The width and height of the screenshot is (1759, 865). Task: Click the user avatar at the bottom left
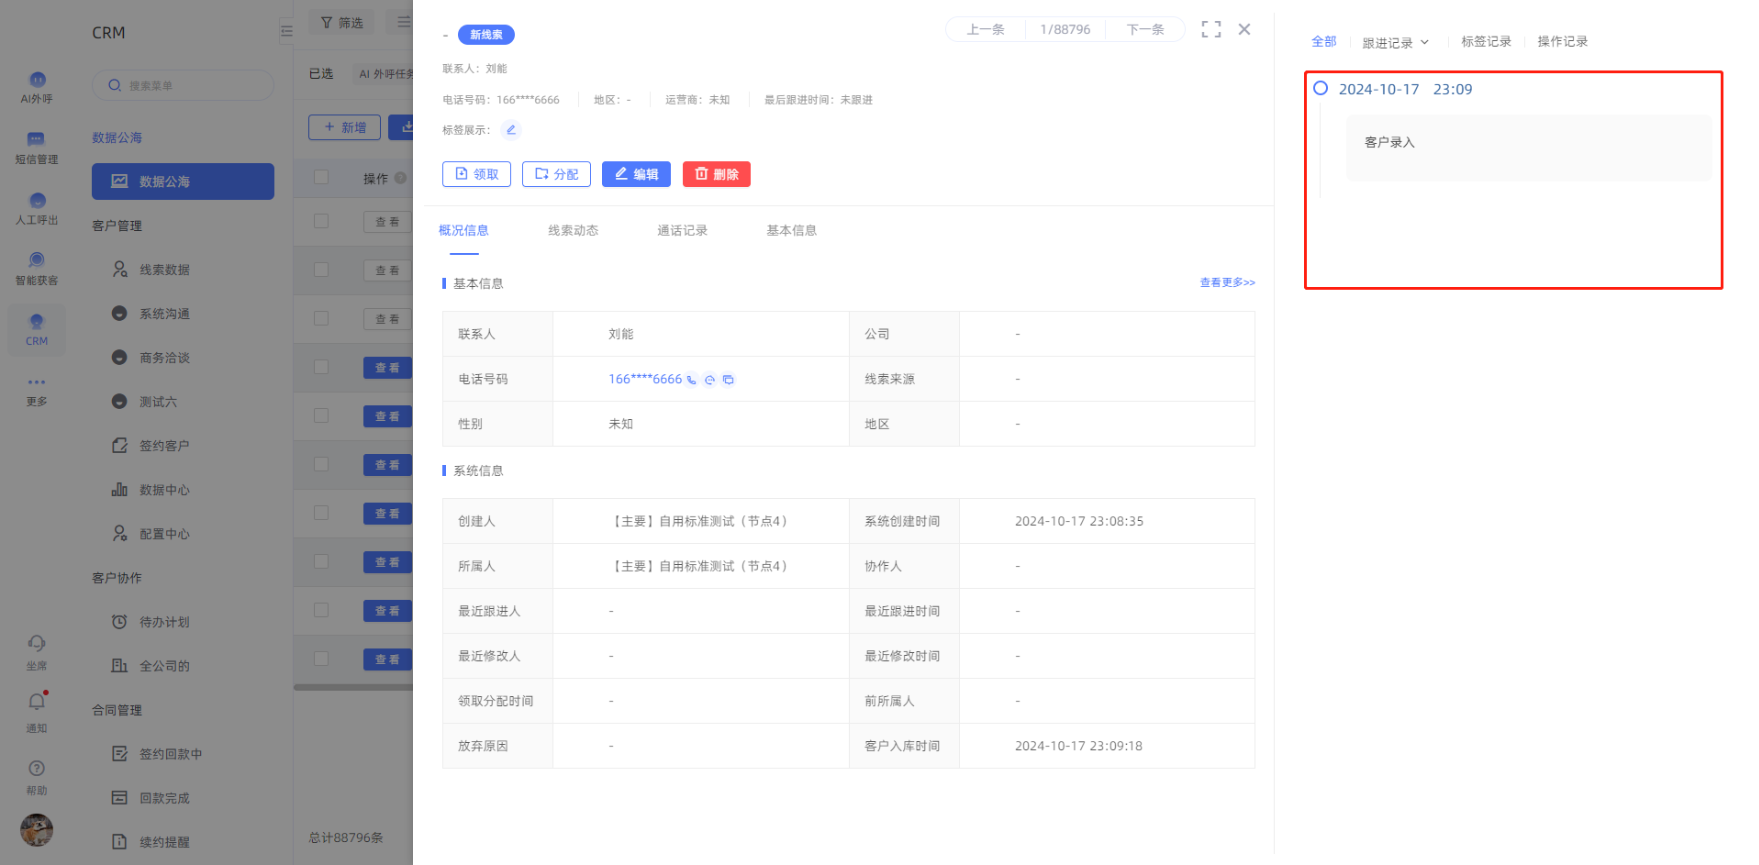37,830
